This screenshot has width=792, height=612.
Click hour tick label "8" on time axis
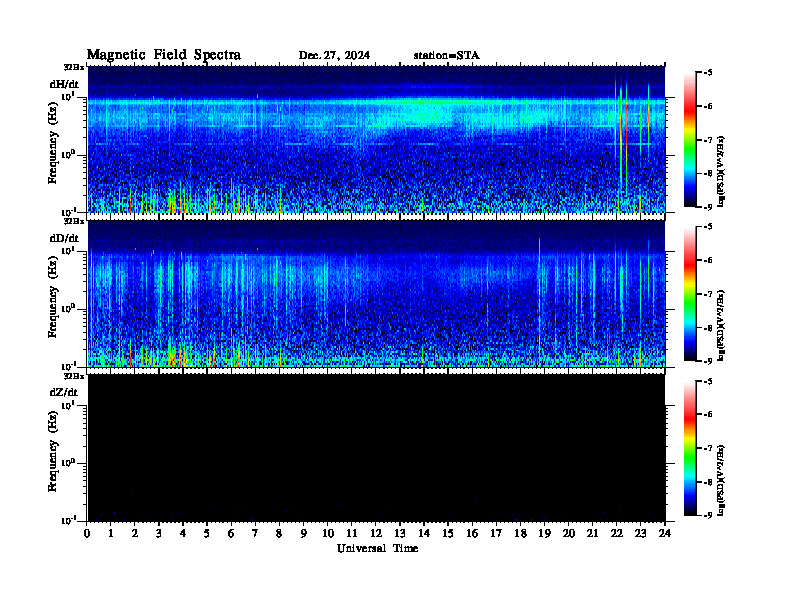click(279, 533)
